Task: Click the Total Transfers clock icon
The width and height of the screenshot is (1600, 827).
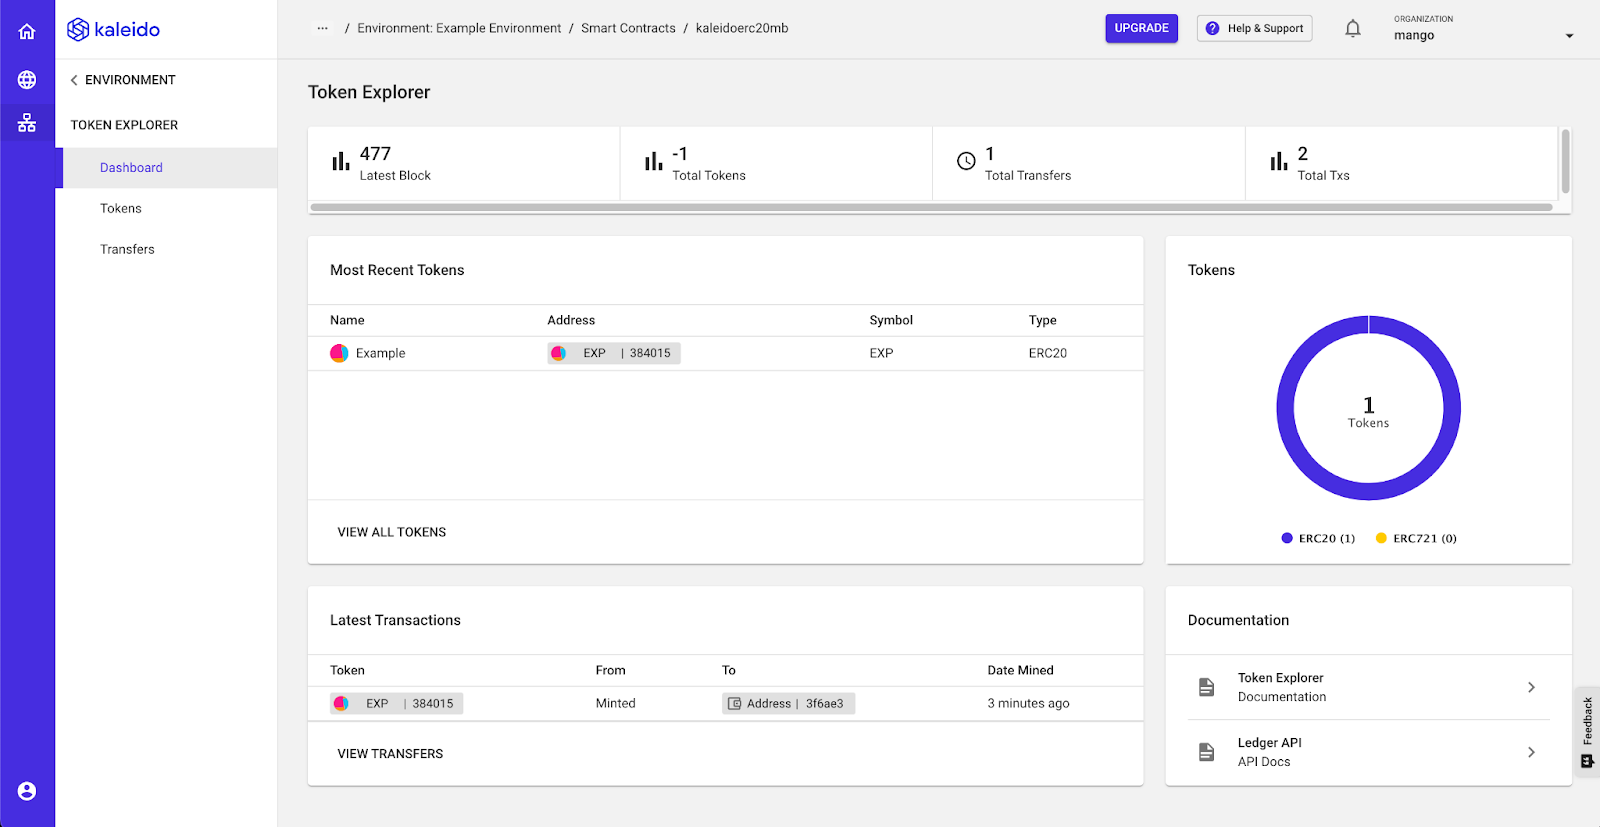Action: 966,161
